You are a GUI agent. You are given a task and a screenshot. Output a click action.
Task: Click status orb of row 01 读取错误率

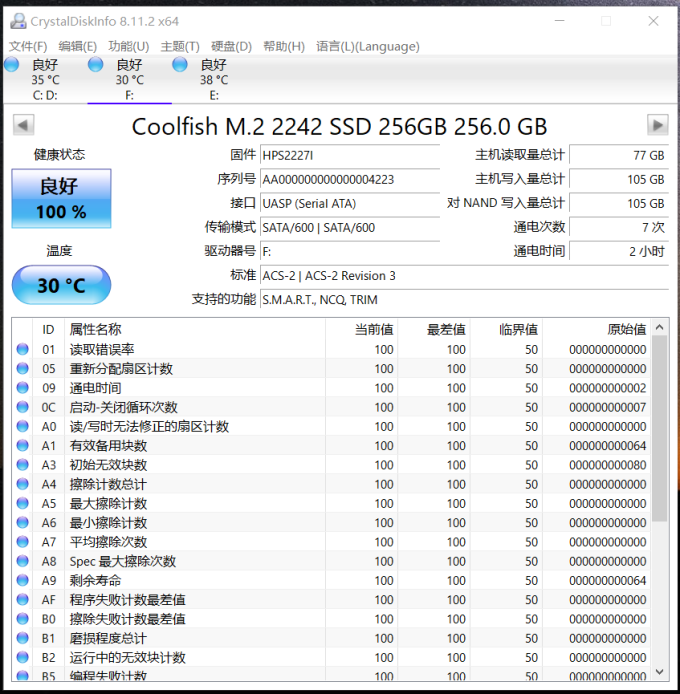23,349
